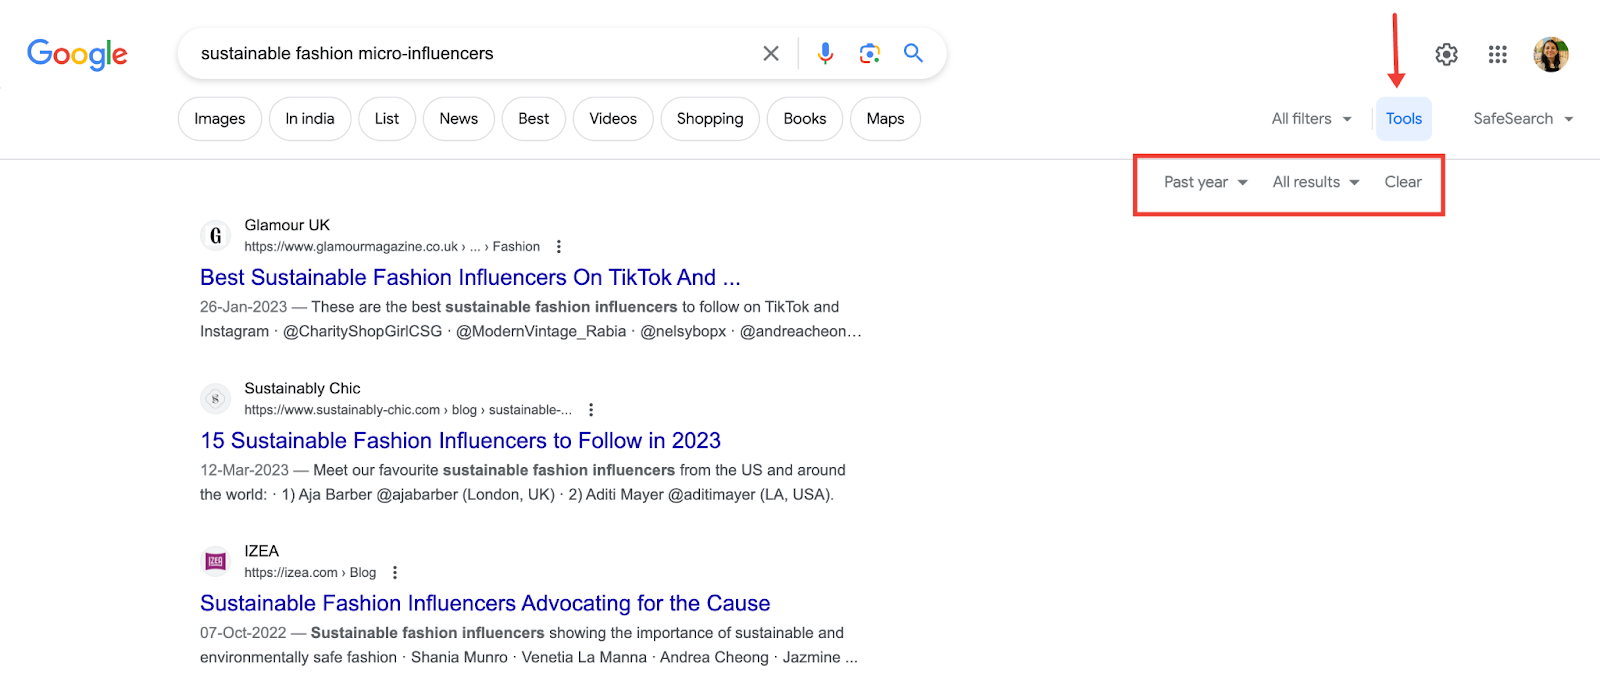Click the izea.com Blog URL breadcrumb
The width and height of the screenshot is (1600, 695).
[310, 573]
